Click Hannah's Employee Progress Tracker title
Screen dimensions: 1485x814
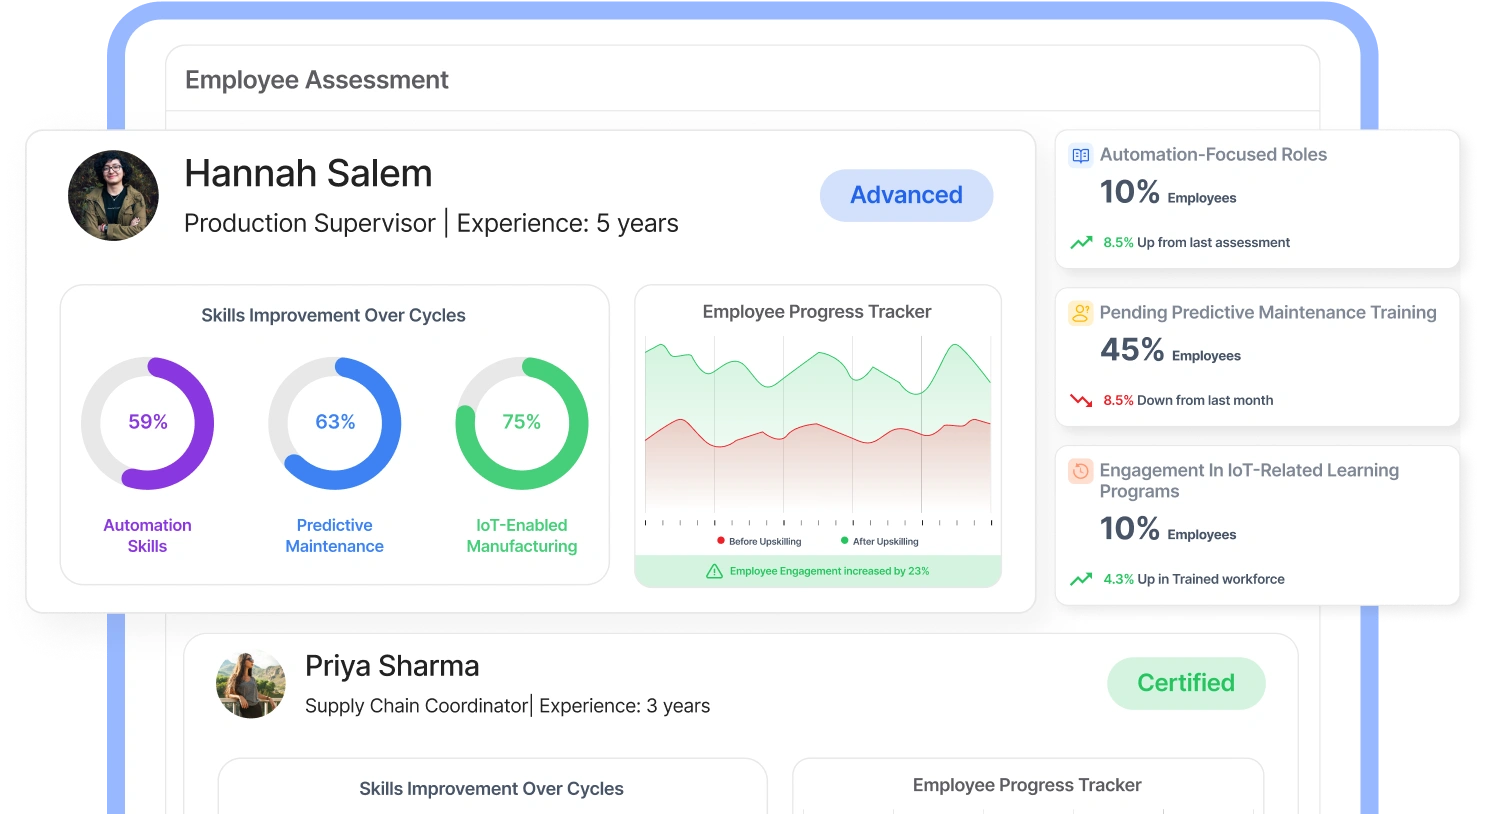point(817,312)
